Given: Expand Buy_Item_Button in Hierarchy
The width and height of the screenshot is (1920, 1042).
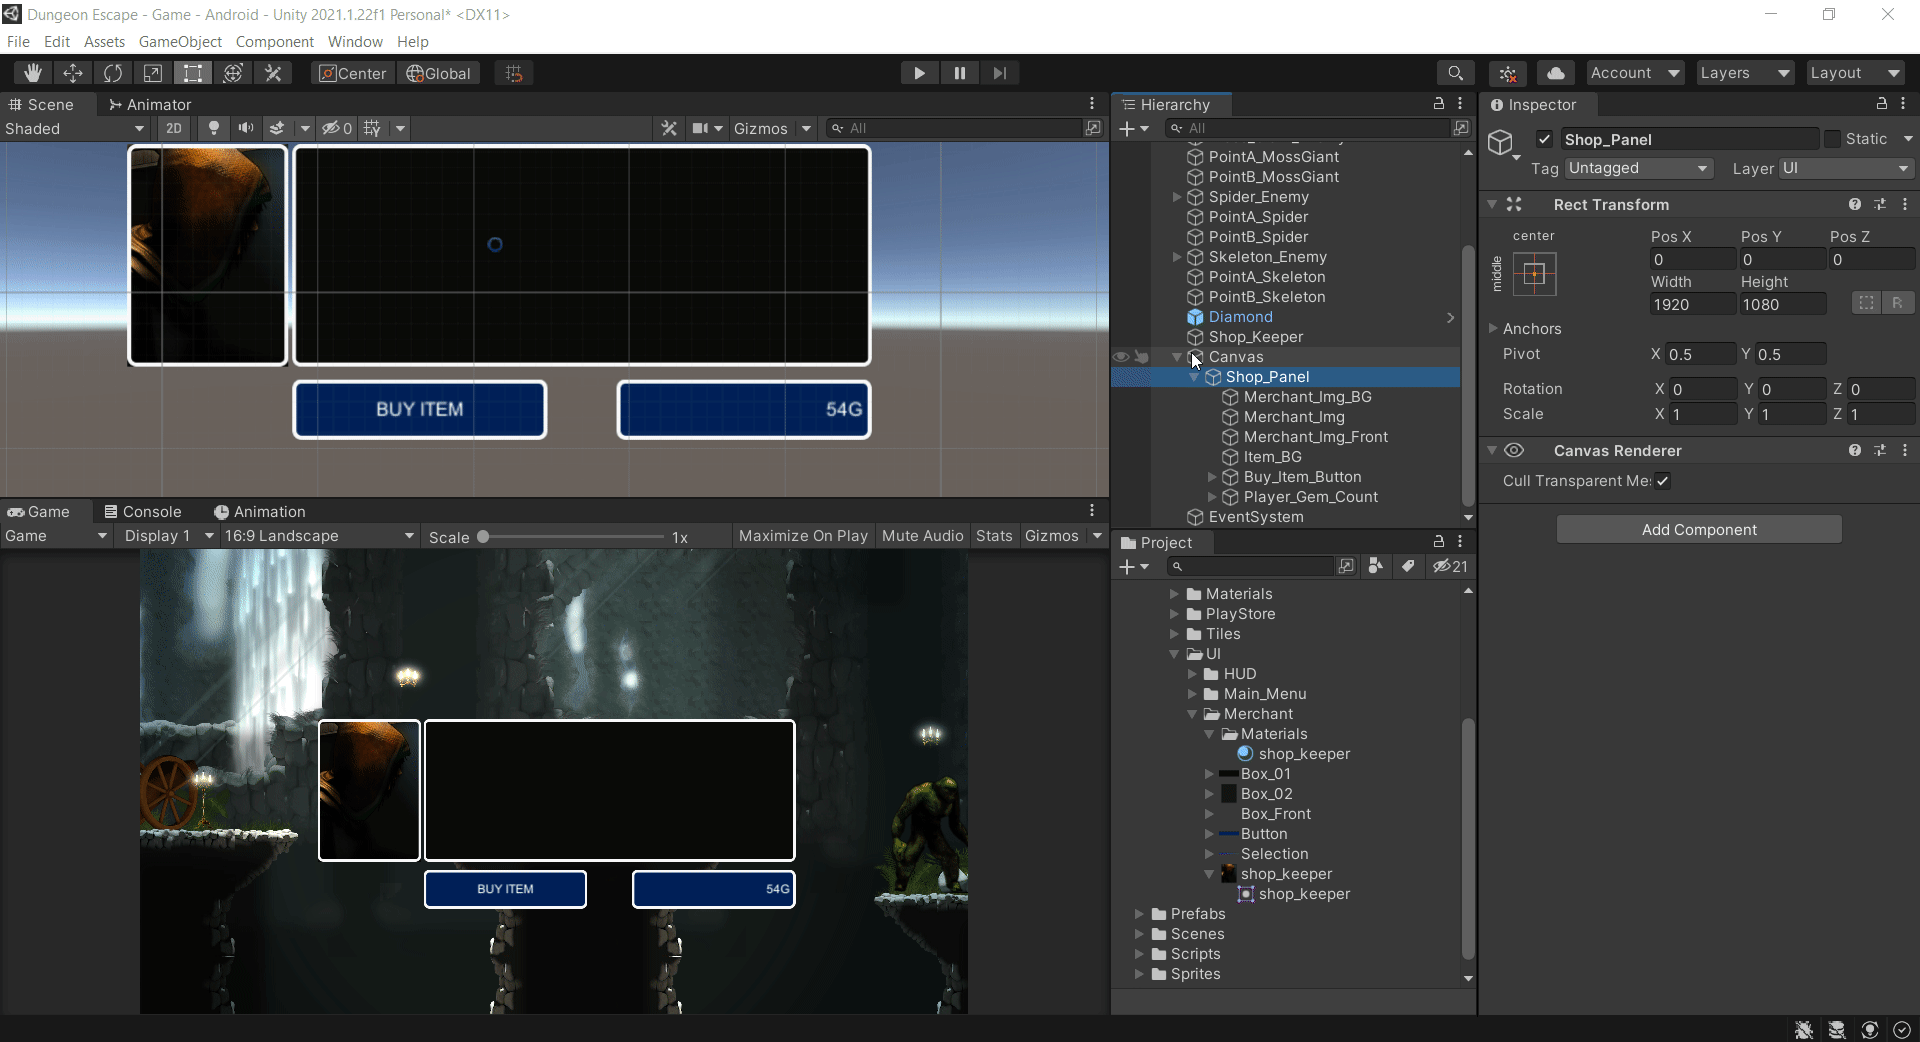Looking at the screenshot, I should (1212, 477).
